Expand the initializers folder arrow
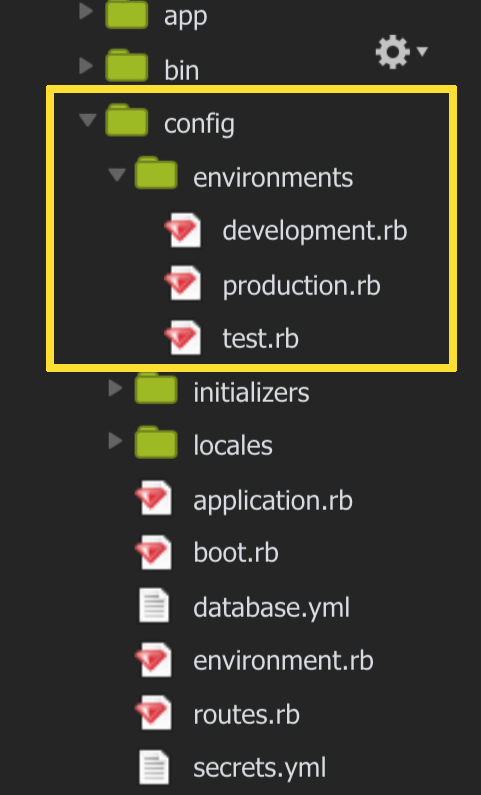481x795 pixels. [116, 388]
